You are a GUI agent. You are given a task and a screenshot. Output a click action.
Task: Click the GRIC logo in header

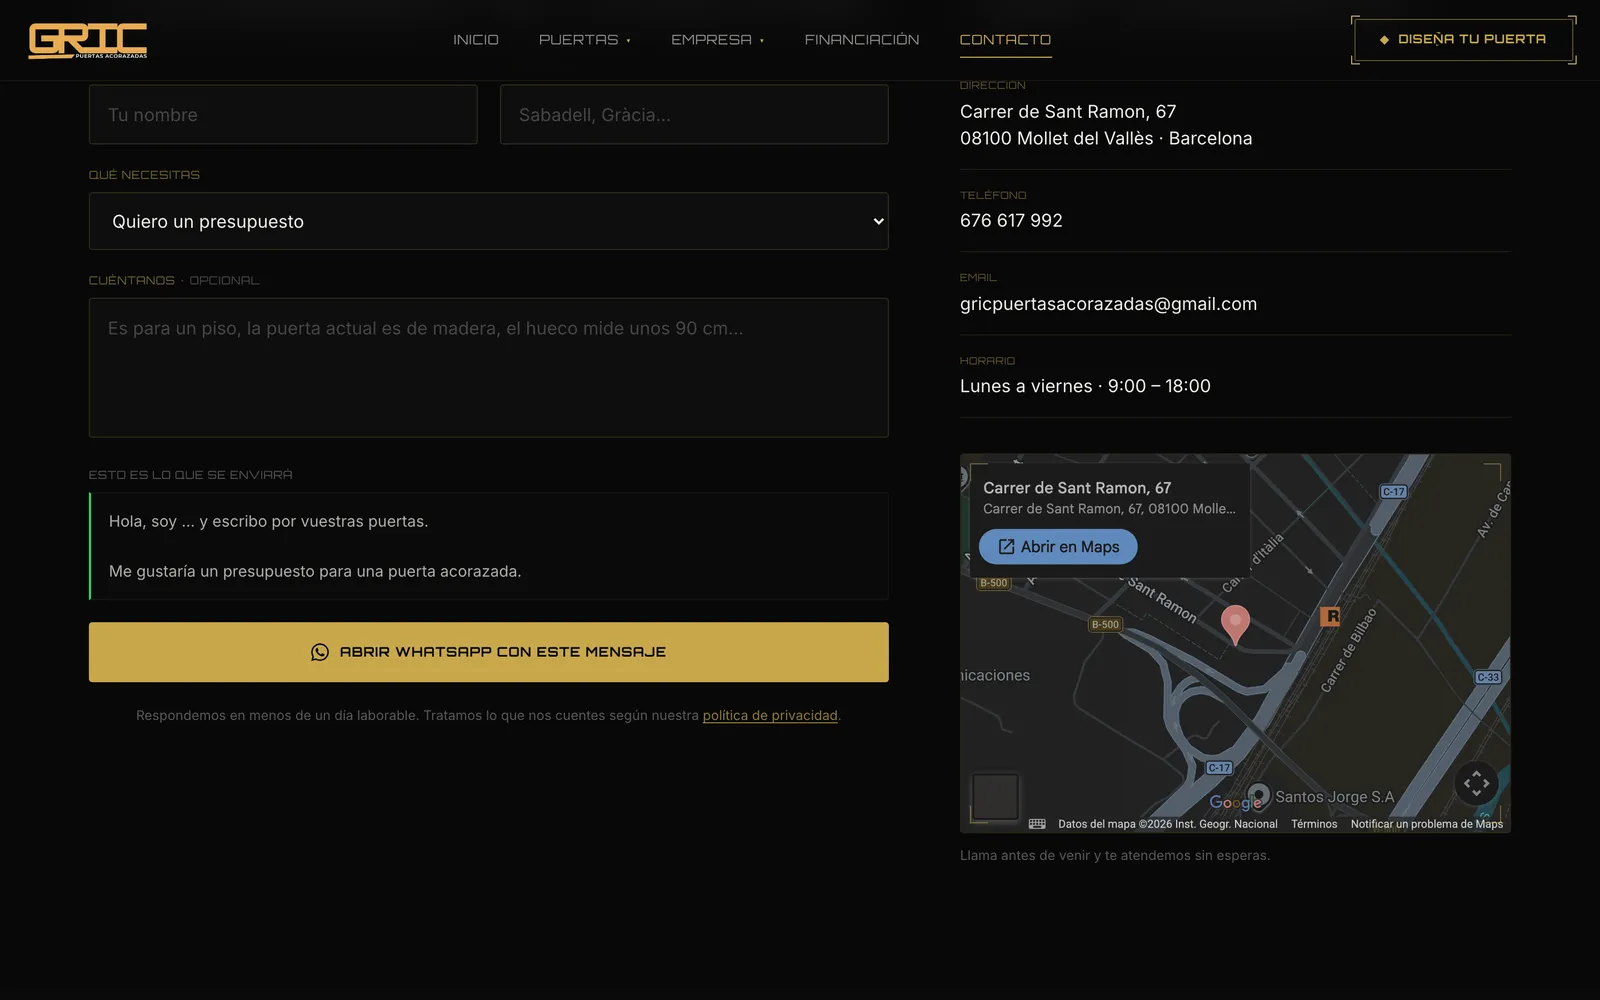coord(88,40)
